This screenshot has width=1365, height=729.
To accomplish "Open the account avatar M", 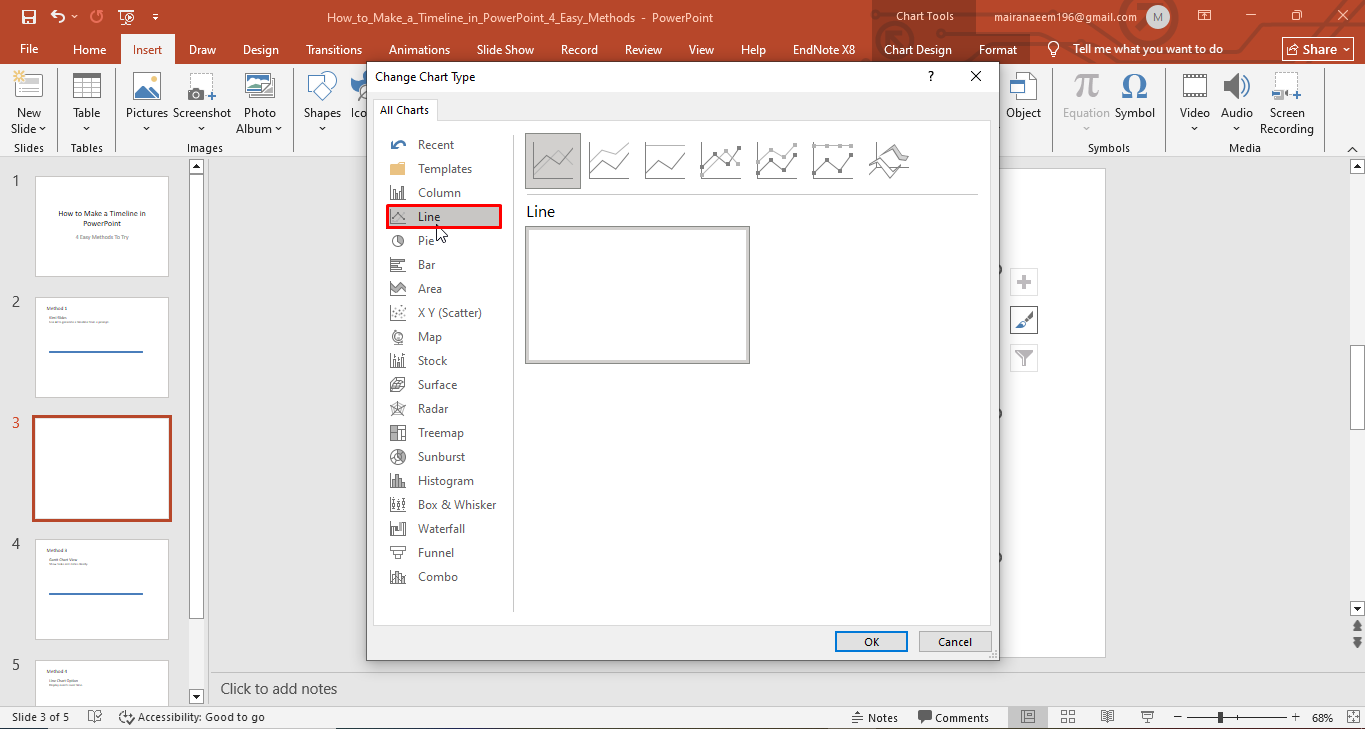I will tap(1158, 17).
